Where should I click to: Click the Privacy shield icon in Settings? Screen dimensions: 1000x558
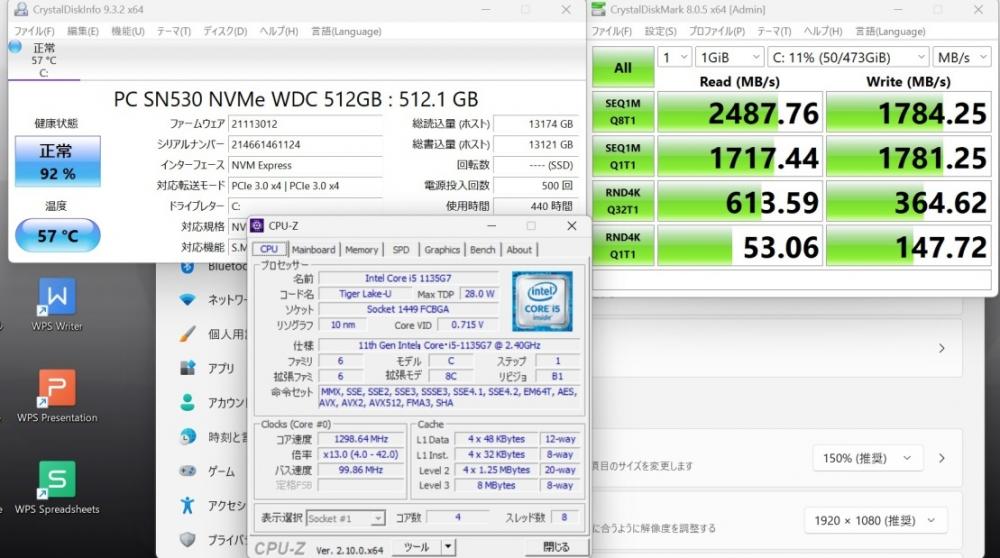pyautogui.click(x=188, y=540)
